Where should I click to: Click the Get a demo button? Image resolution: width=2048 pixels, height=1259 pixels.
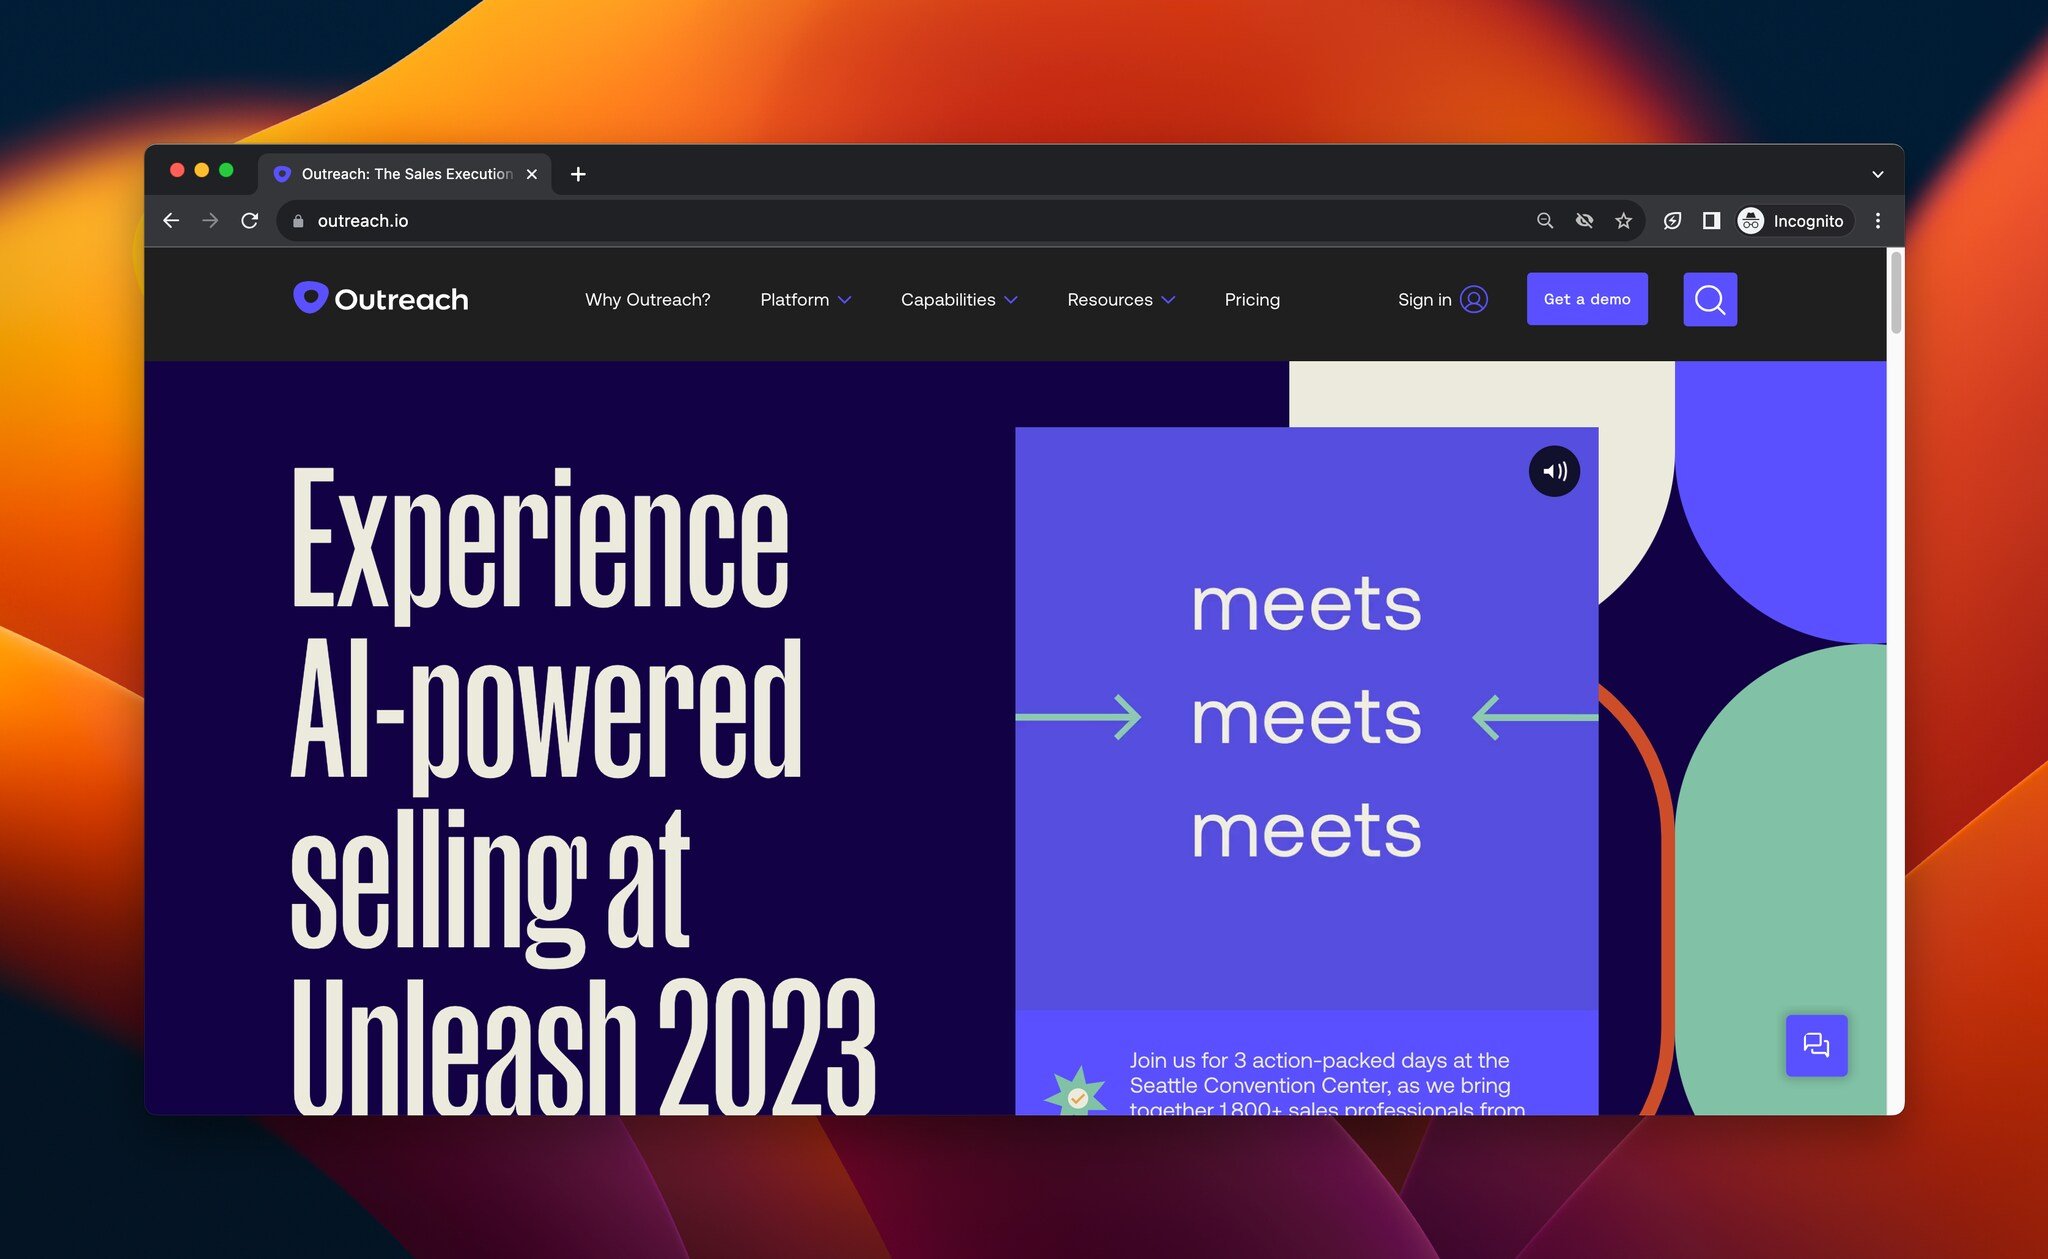(x=1587, y=300)
